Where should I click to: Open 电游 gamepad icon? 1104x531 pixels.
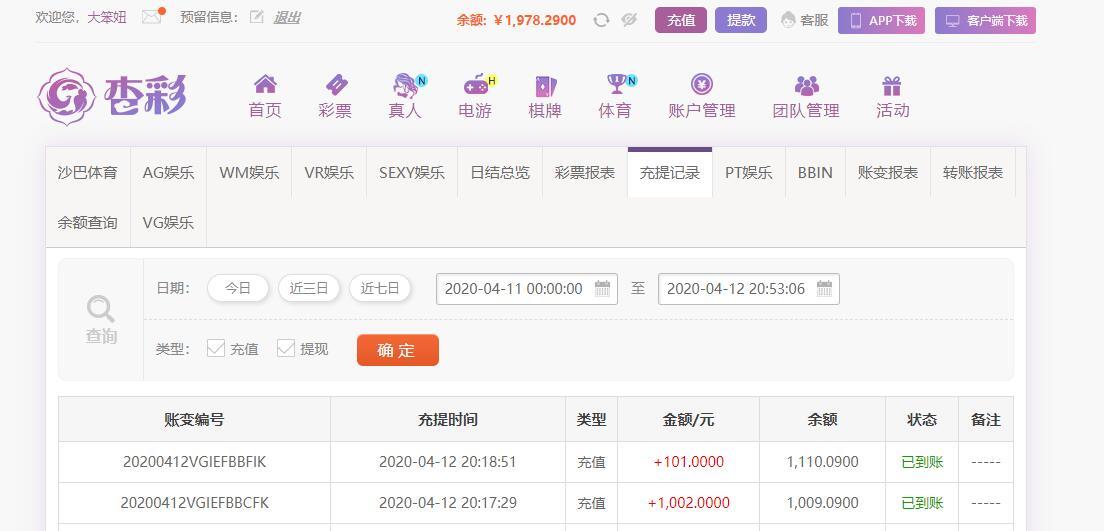pyautogui.click(x=475, y=85)
